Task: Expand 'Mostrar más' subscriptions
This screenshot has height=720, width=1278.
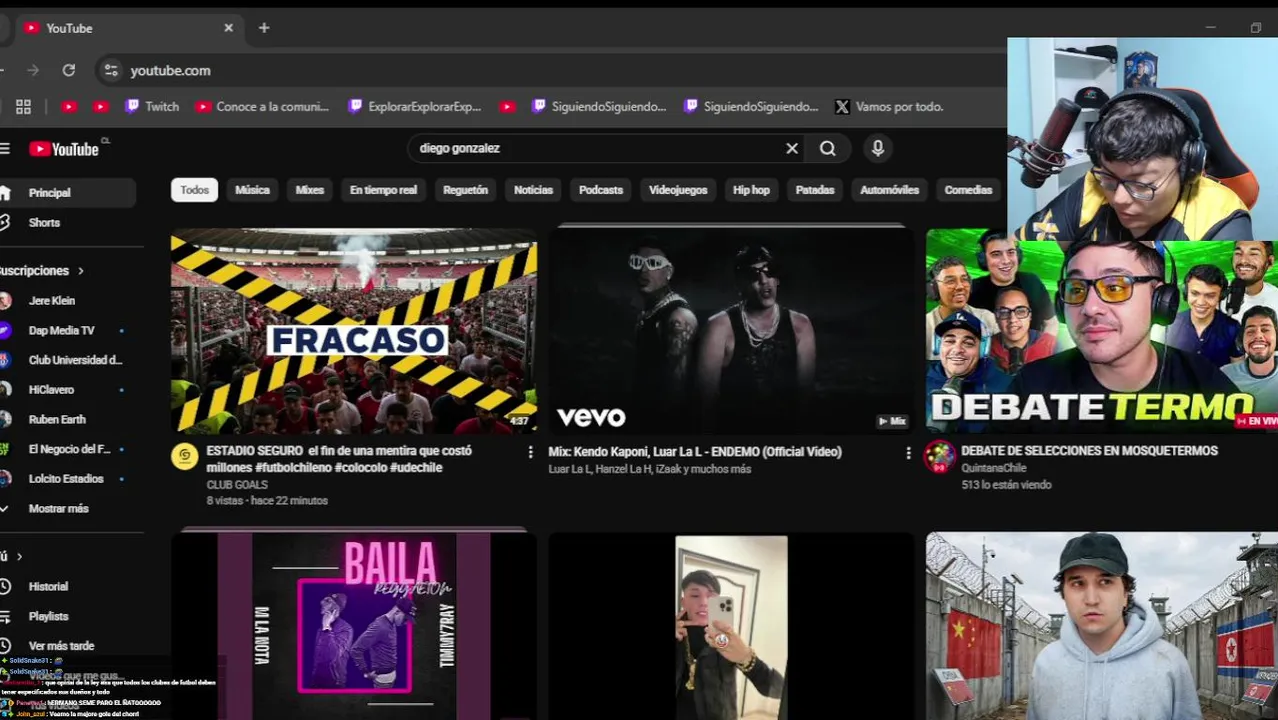Action: point(58,508)
